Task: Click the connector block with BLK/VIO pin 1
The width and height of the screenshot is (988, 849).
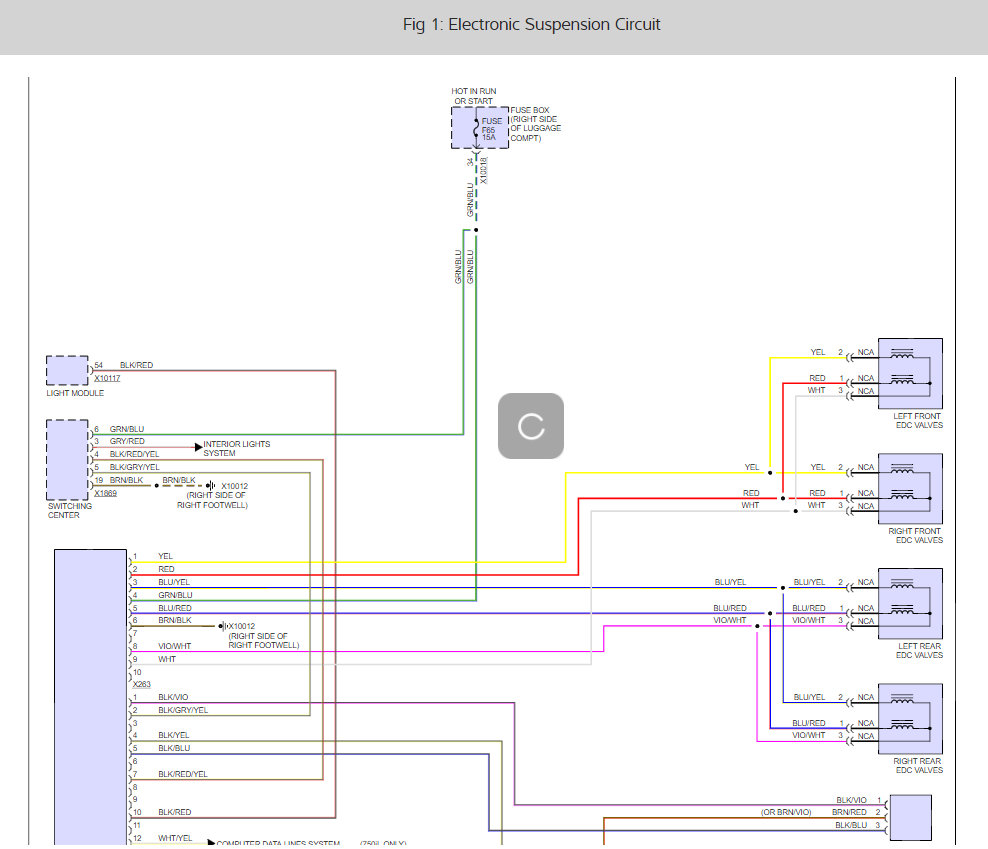Action: (x=910, y=817)
